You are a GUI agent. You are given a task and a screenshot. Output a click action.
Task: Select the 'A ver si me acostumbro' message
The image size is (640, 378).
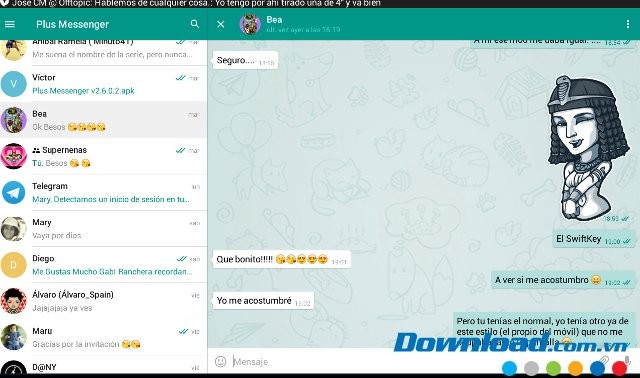pos(563,280)
